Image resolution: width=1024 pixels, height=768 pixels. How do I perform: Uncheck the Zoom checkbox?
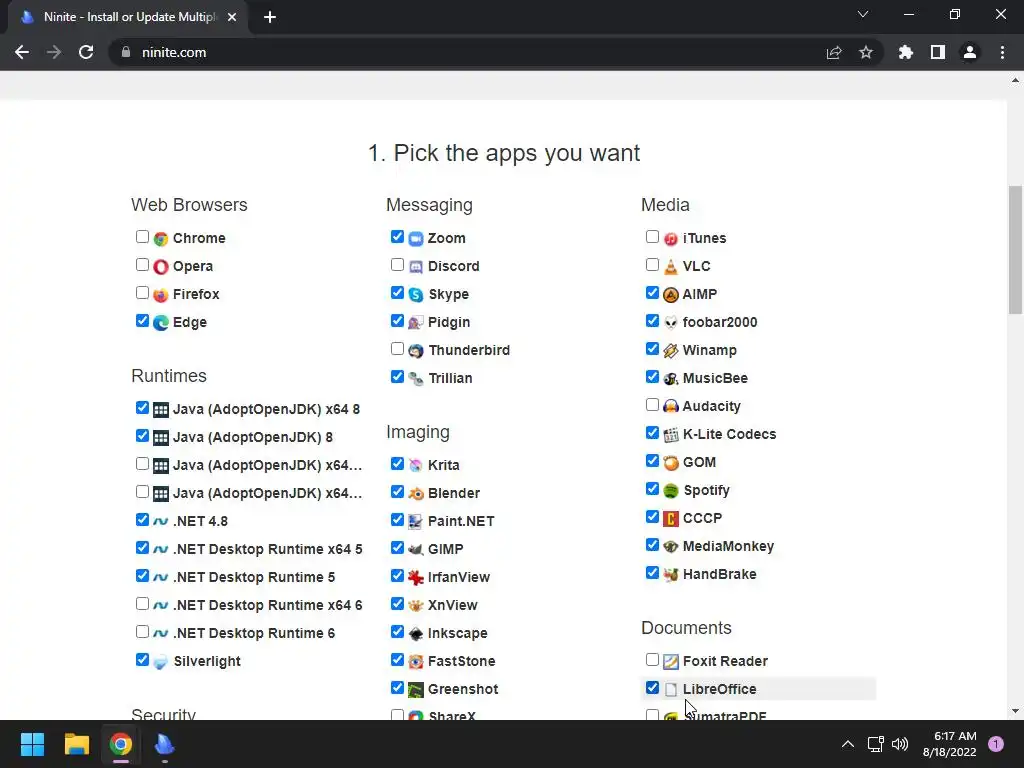tap(397, 236)
